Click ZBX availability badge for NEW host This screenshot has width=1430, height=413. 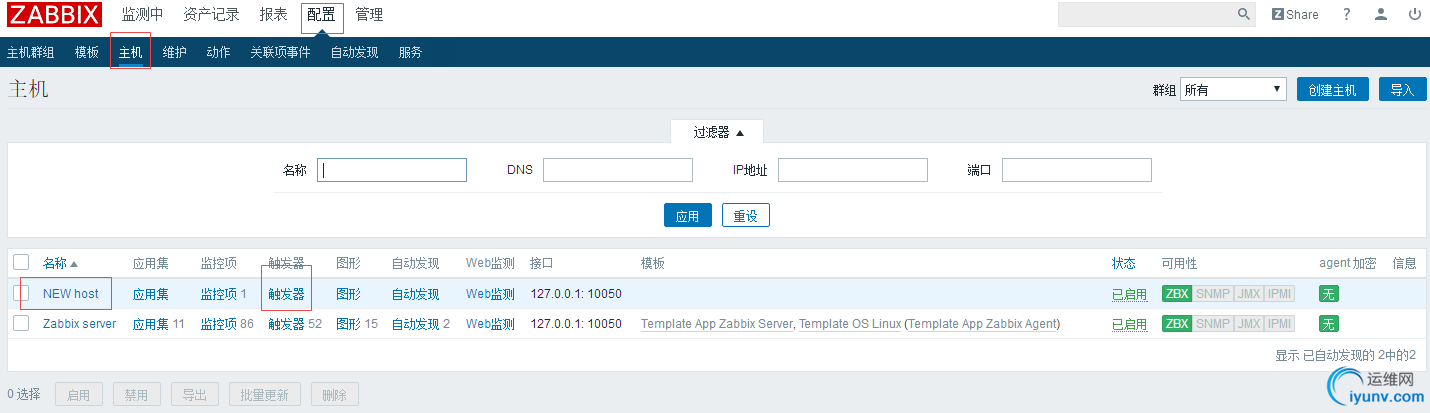tap(1177, 294)
